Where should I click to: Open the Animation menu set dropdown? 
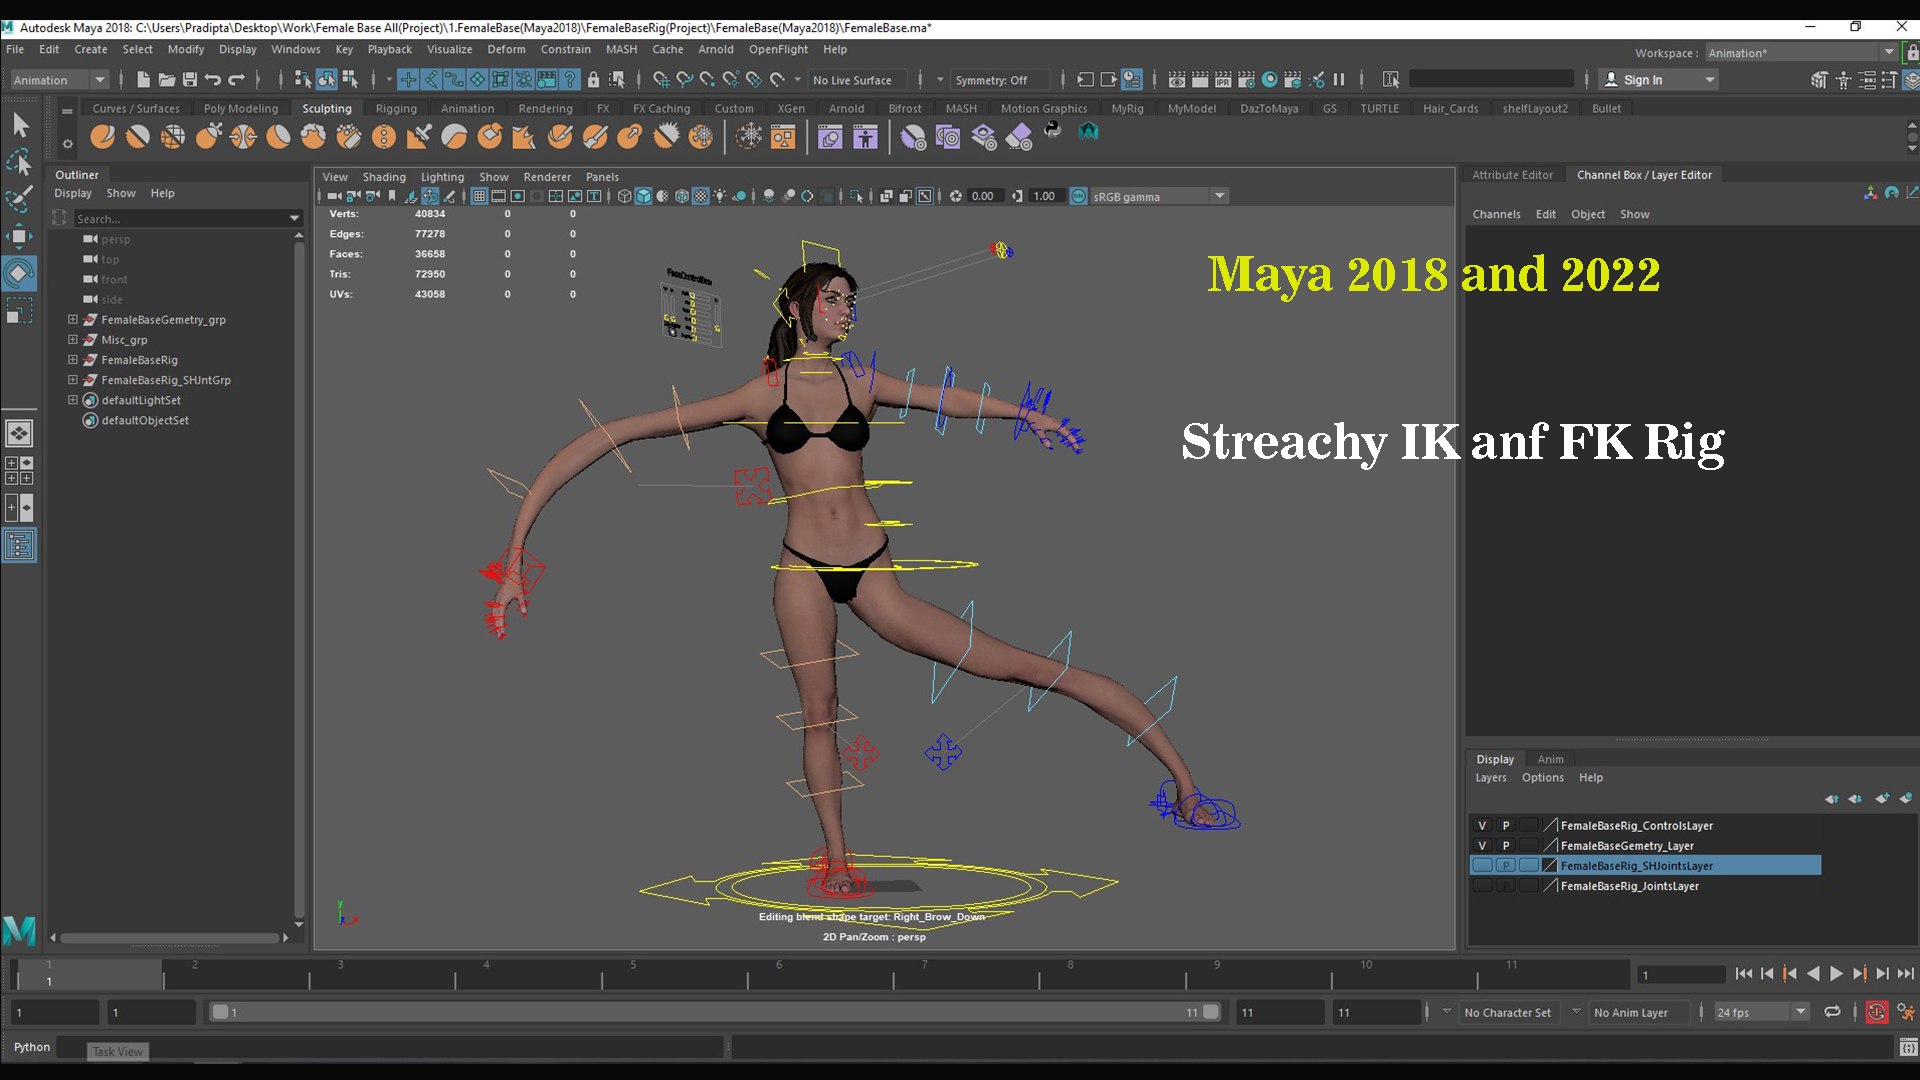(x=59, y=80)
